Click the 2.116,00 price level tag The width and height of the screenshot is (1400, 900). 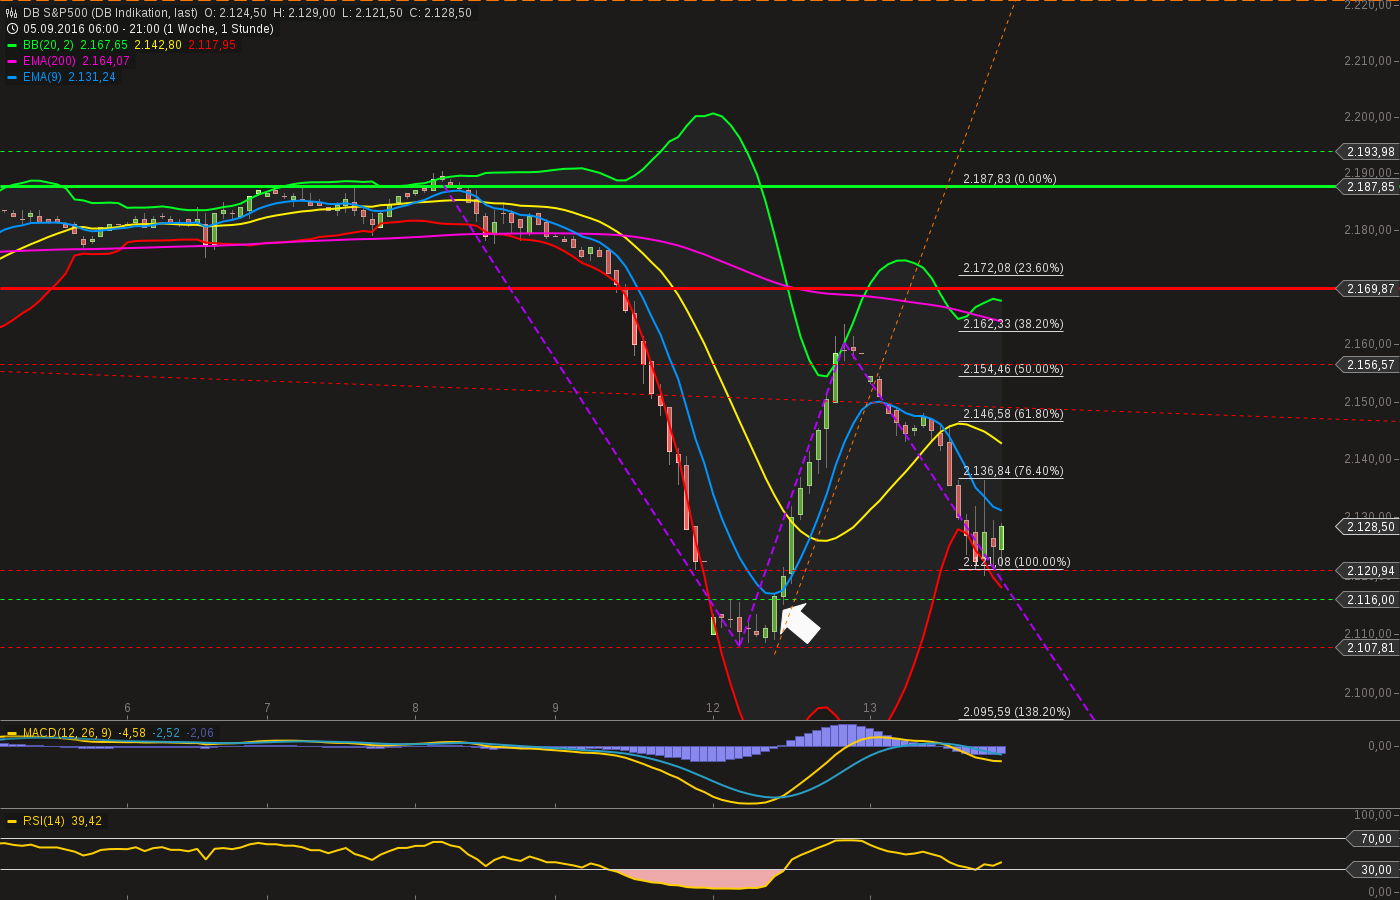[x=1368, y=600]
